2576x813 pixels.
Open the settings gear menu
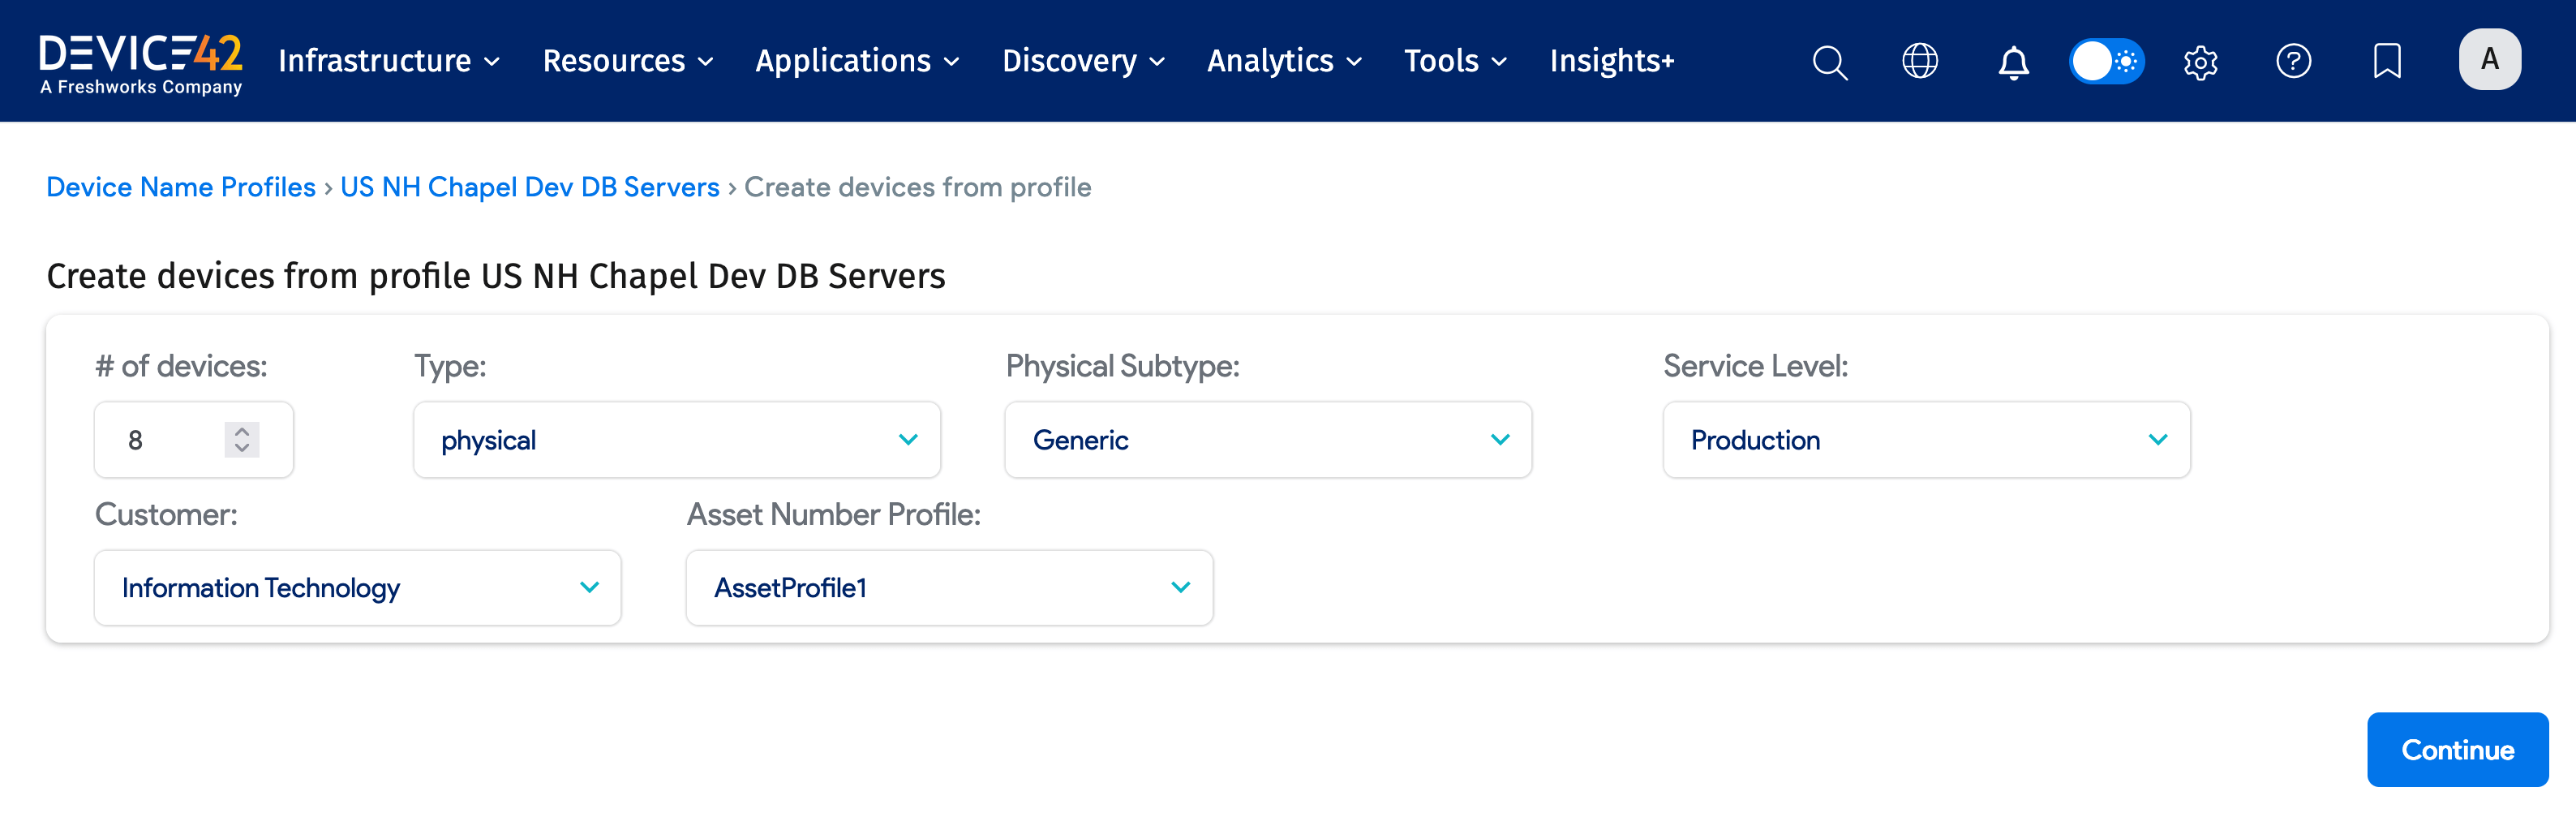pyautogui.click(x=2199, y=61)
